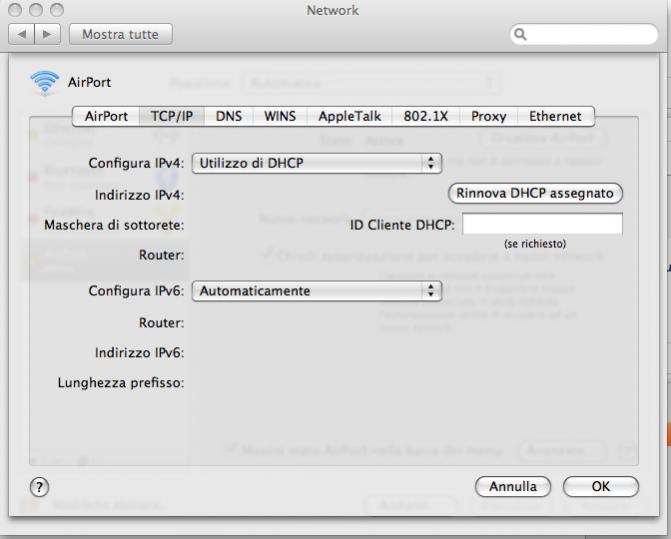Open the Configura IPv4 dropdown
The image size is (671, 539).
click(317, 163)
